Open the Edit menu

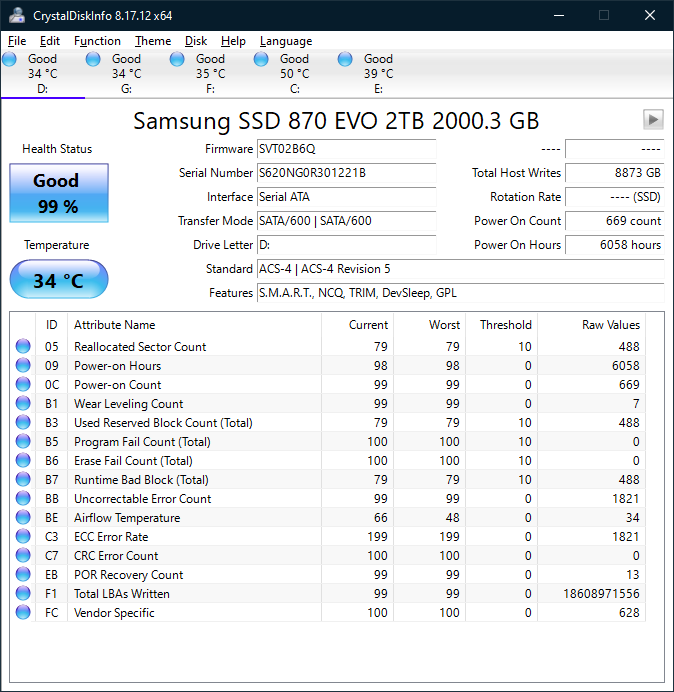tap(49, 41)
